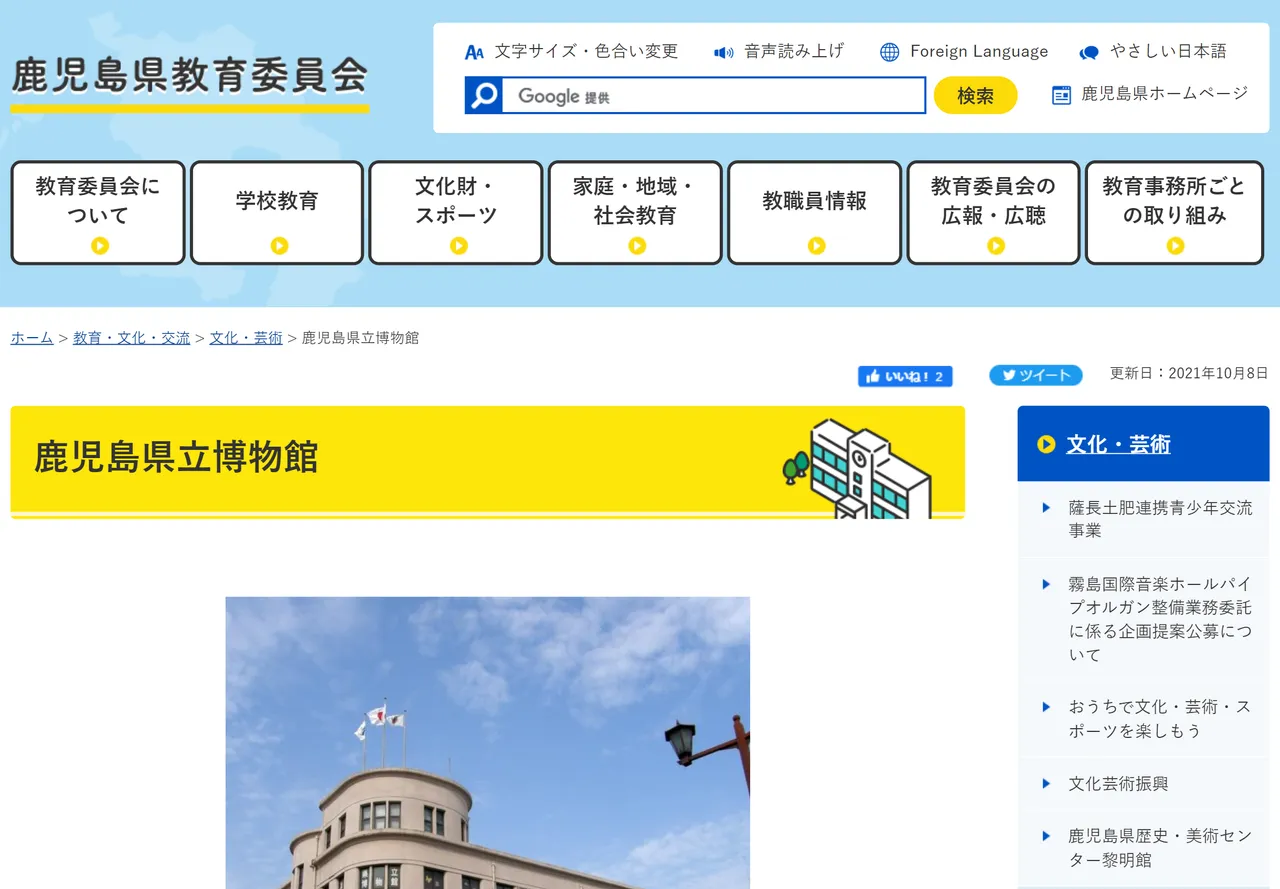Click the arrow beside 霧島国際音楽ホール item
Viewport: 1280px width, 889px height.
1046,584
